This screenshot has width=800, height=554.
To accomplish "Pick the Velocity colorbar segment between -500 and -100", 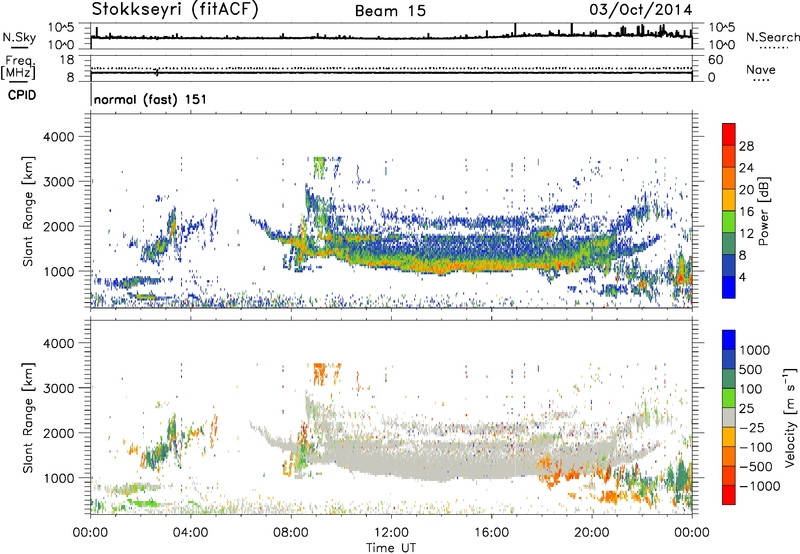I will coord(729,457).
